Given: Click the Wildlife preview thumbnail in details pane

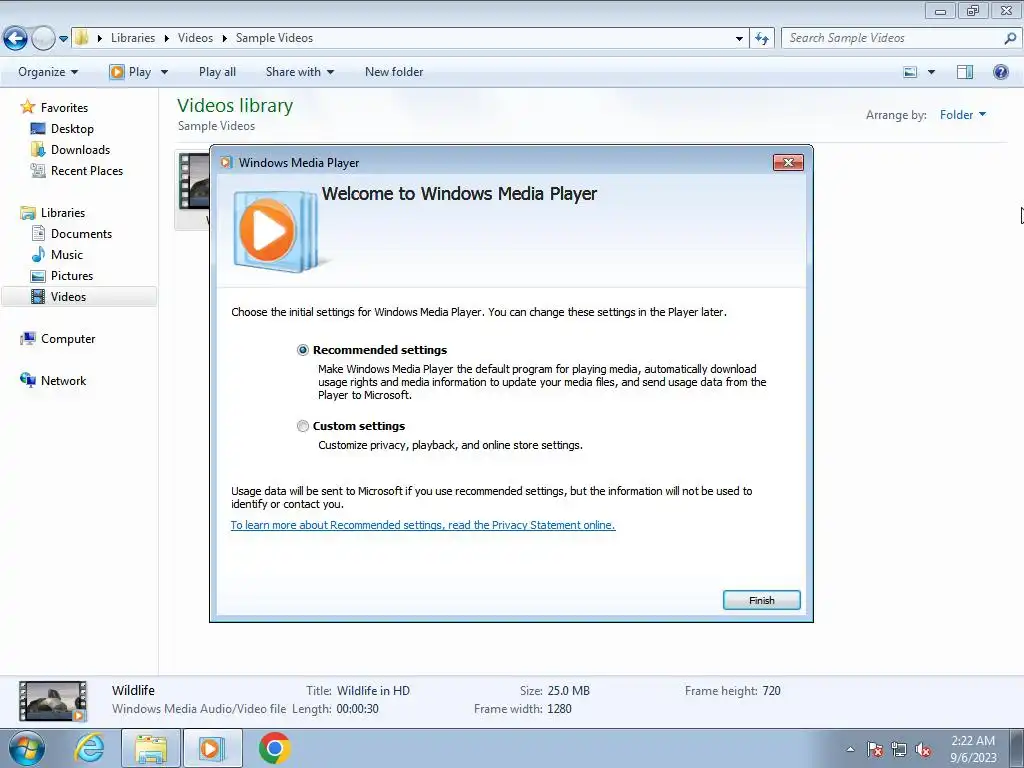Looking at the screenshot, I should tap(52, 701).
